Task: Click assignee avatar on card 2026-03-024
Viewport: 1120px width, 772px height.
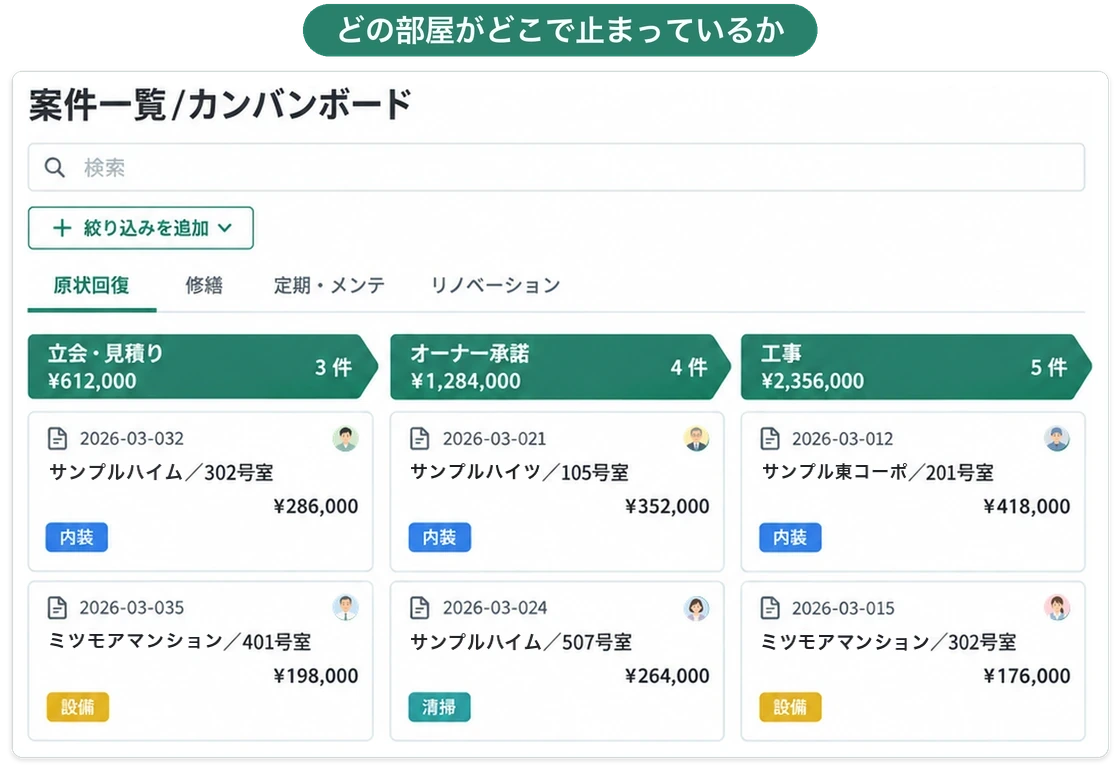Action: point(696,608)
